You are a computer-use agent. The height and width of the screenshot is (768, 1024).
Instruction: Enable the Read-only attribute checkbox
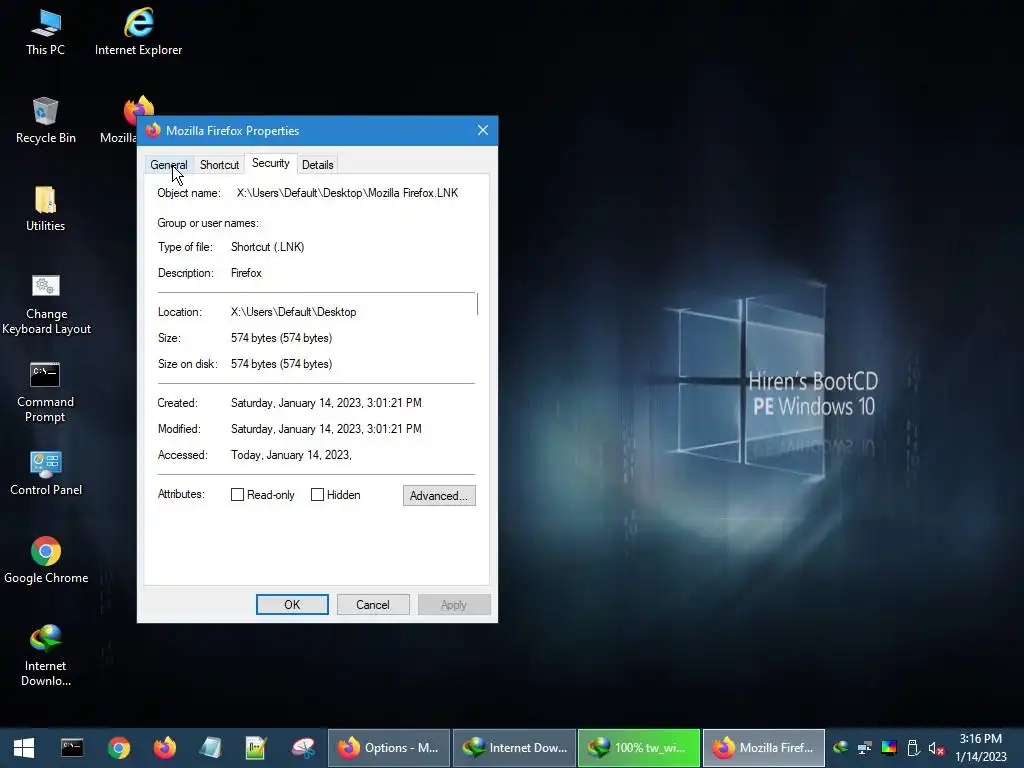coord(238,494)
